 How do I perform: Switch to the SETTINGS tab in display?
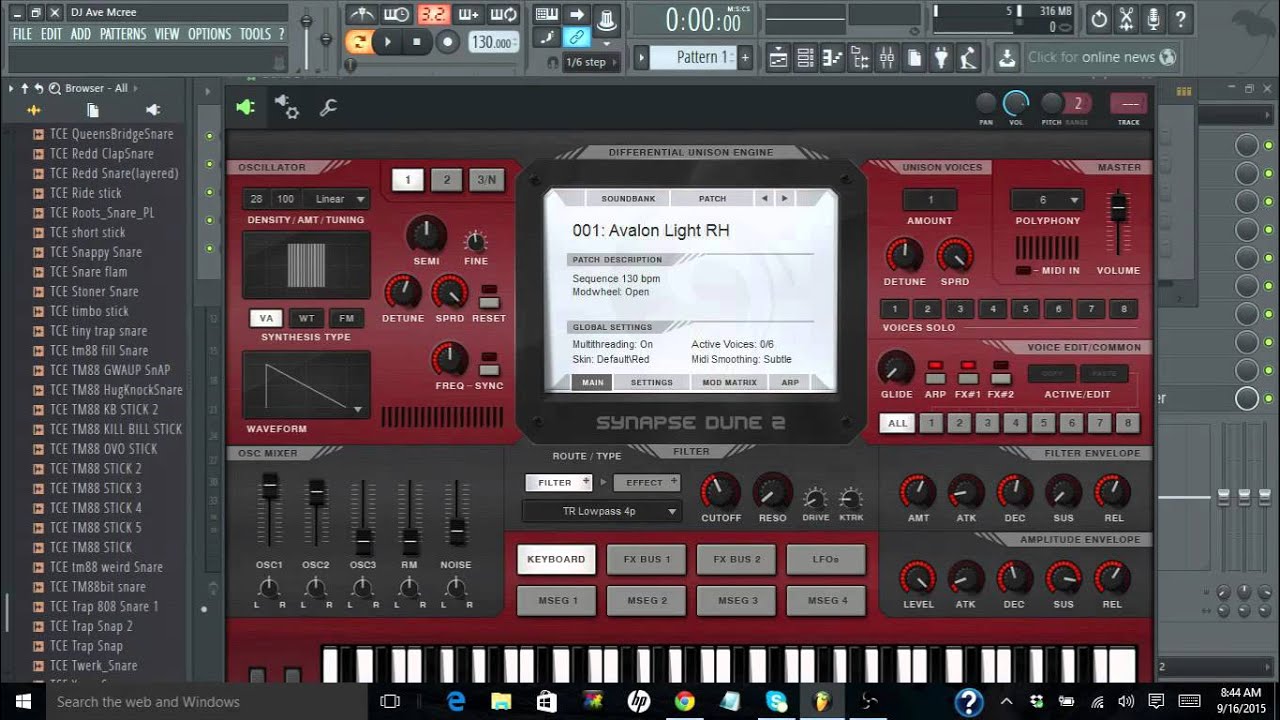point(651,382)
